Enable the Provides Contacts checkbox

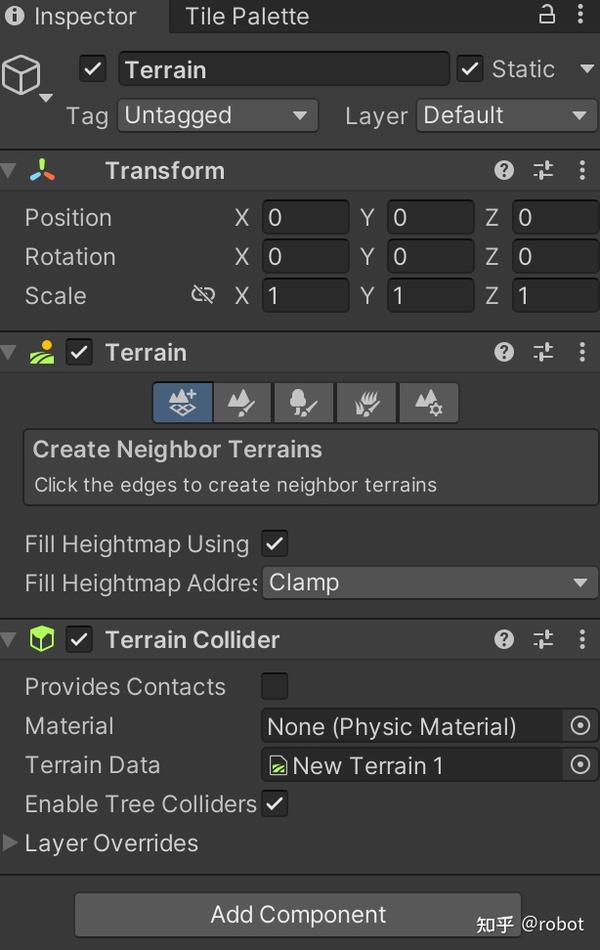click(274, 686)
